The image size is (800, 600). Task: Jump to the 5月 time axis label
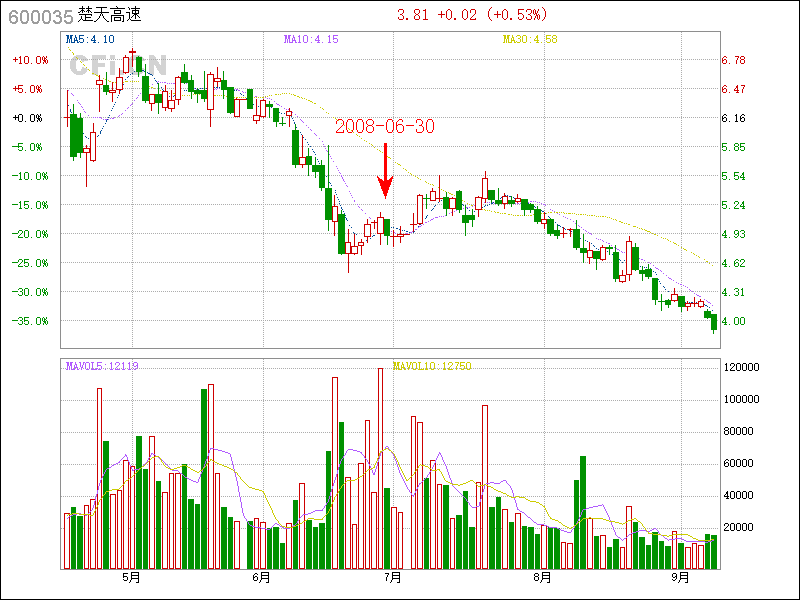(x=130, y=578)
